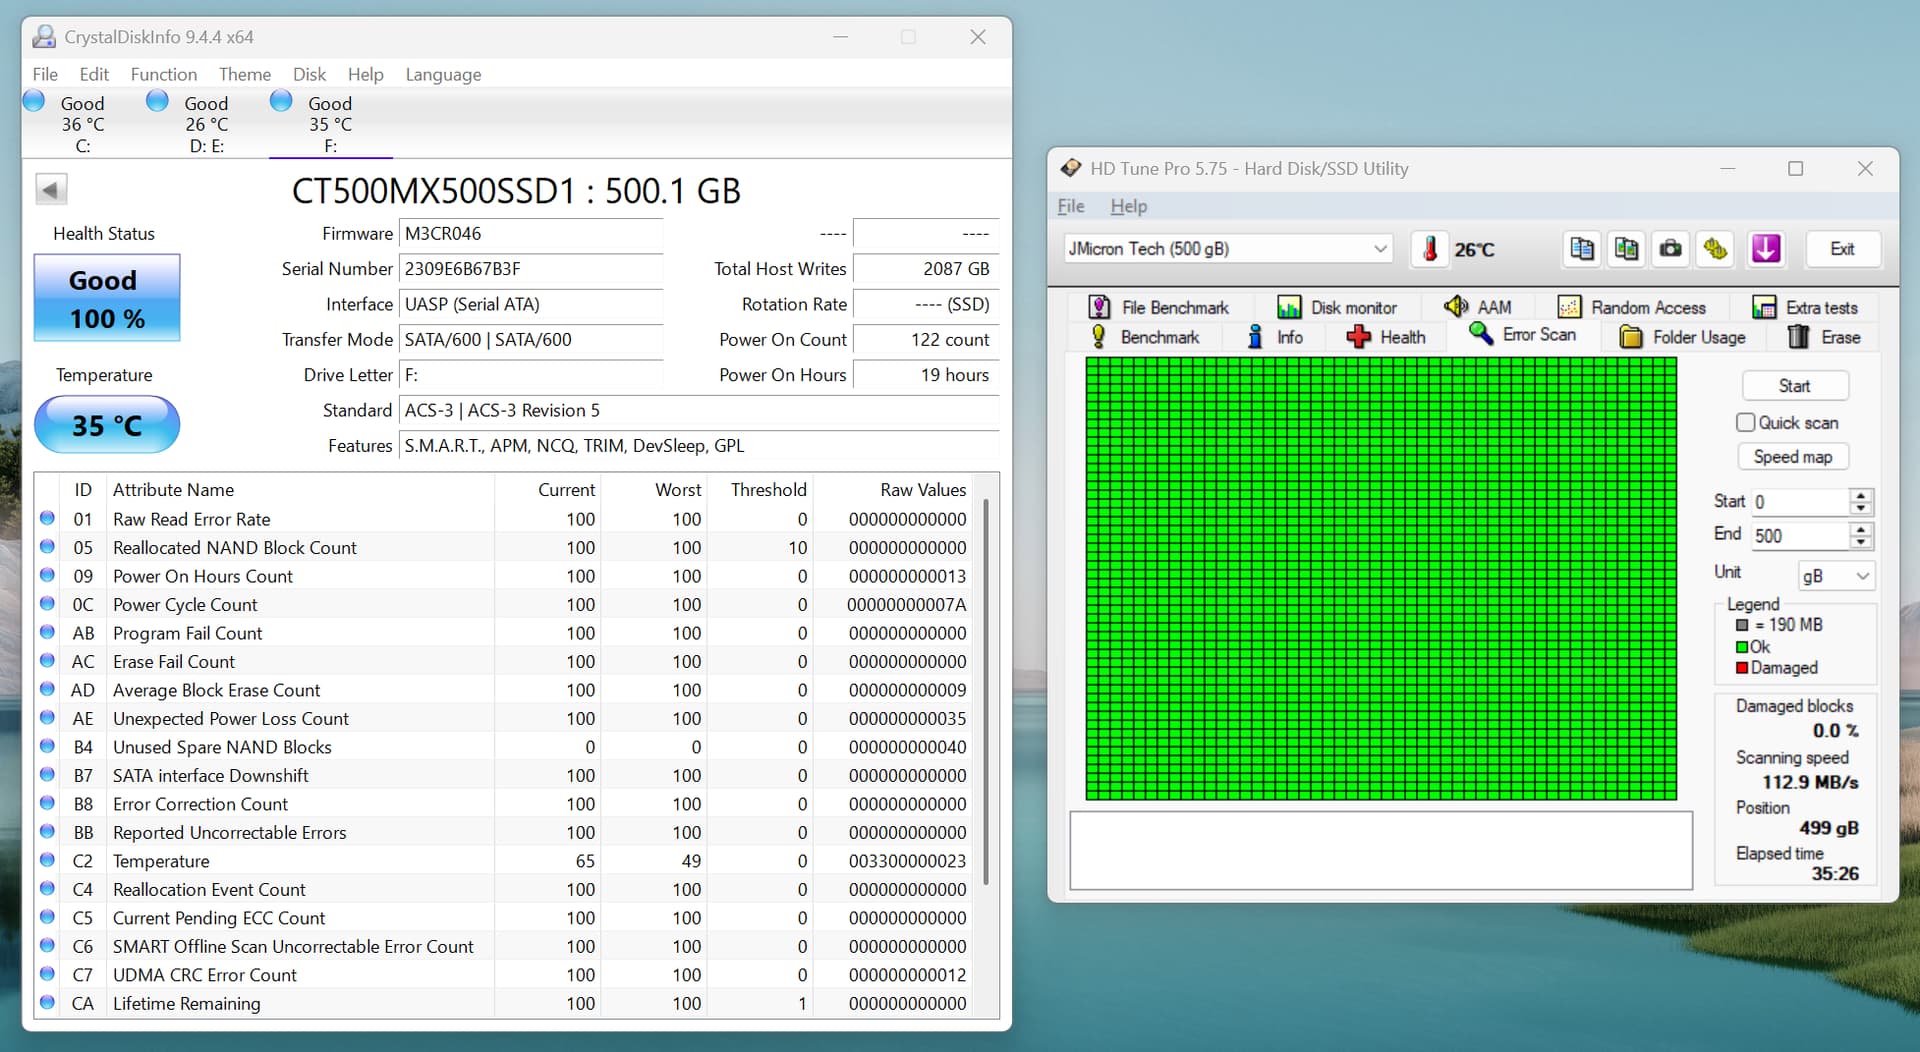The width and height of the screenshot is (1920, 1052).
Task: Open CrystalDiskInfo Help menu
Action: (x=365, y=74)
